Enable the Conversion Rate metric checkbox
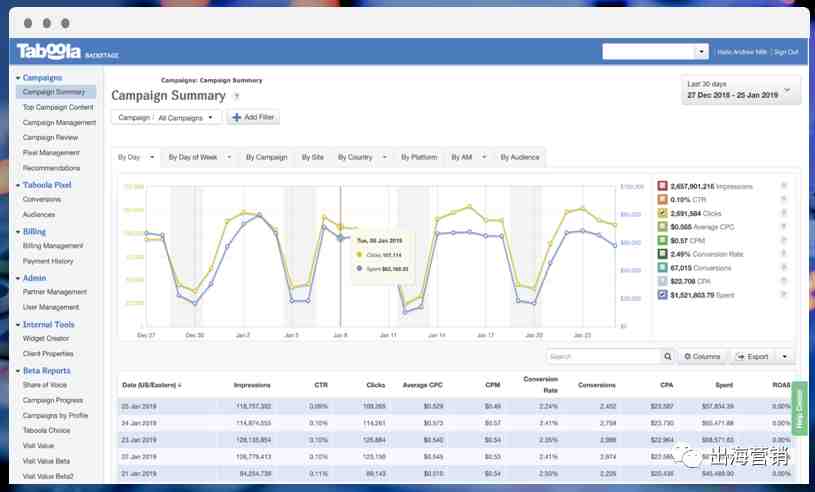The image size is (815, 492). [662, 254]
